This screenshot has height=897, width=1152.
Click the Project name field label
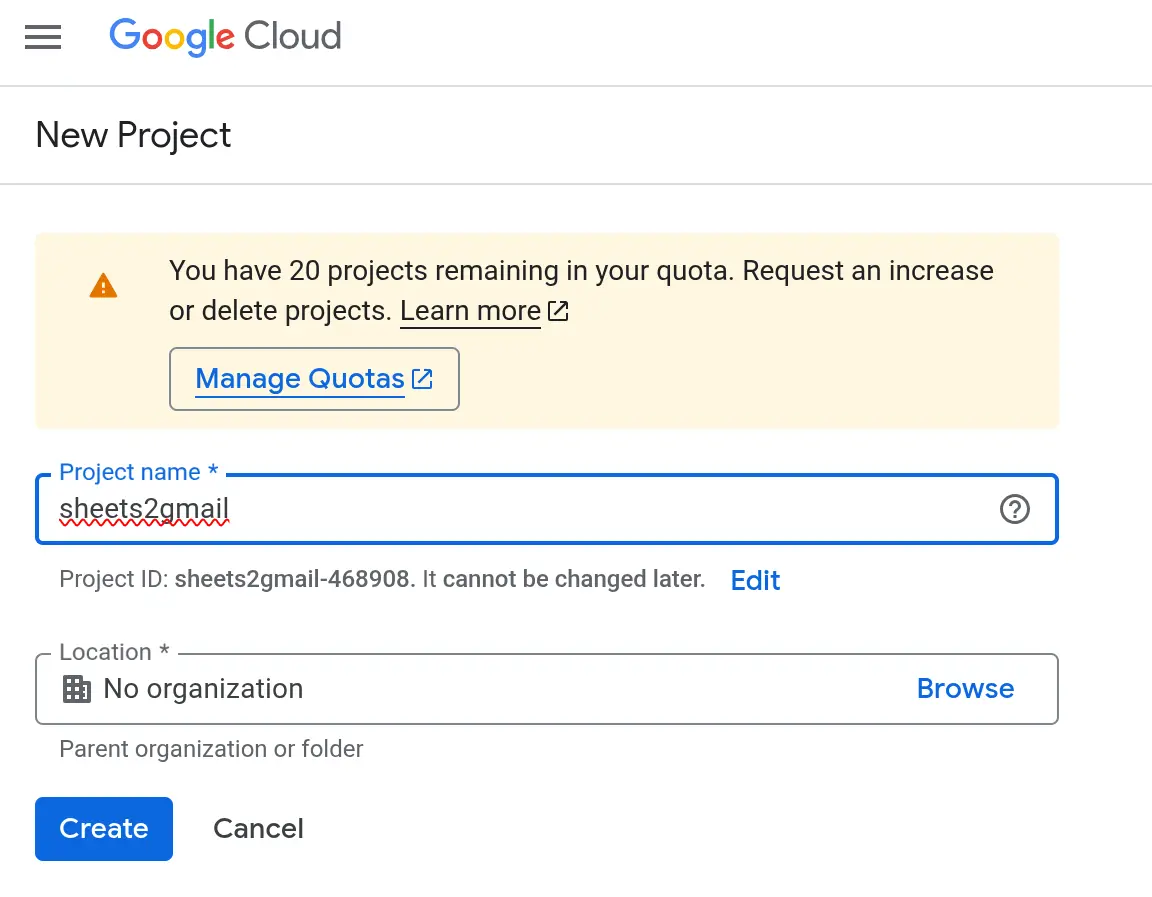[138, 472]
